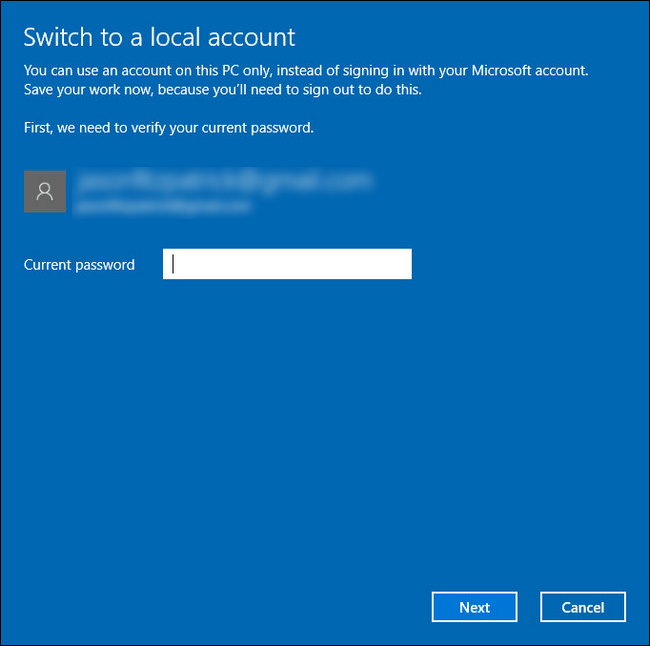Click the right end of password field
Image resolution: width=650 pixels, height=646 pixels.
point(400,264)
